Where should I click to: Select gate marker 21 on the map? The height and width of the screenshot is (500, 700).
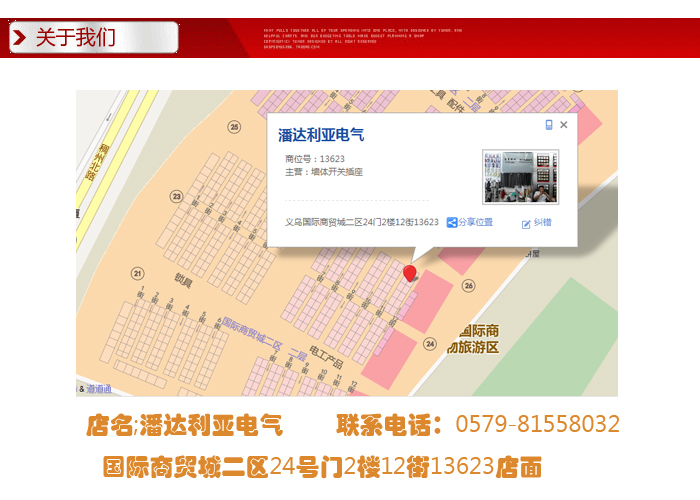[x=137, y=273]
